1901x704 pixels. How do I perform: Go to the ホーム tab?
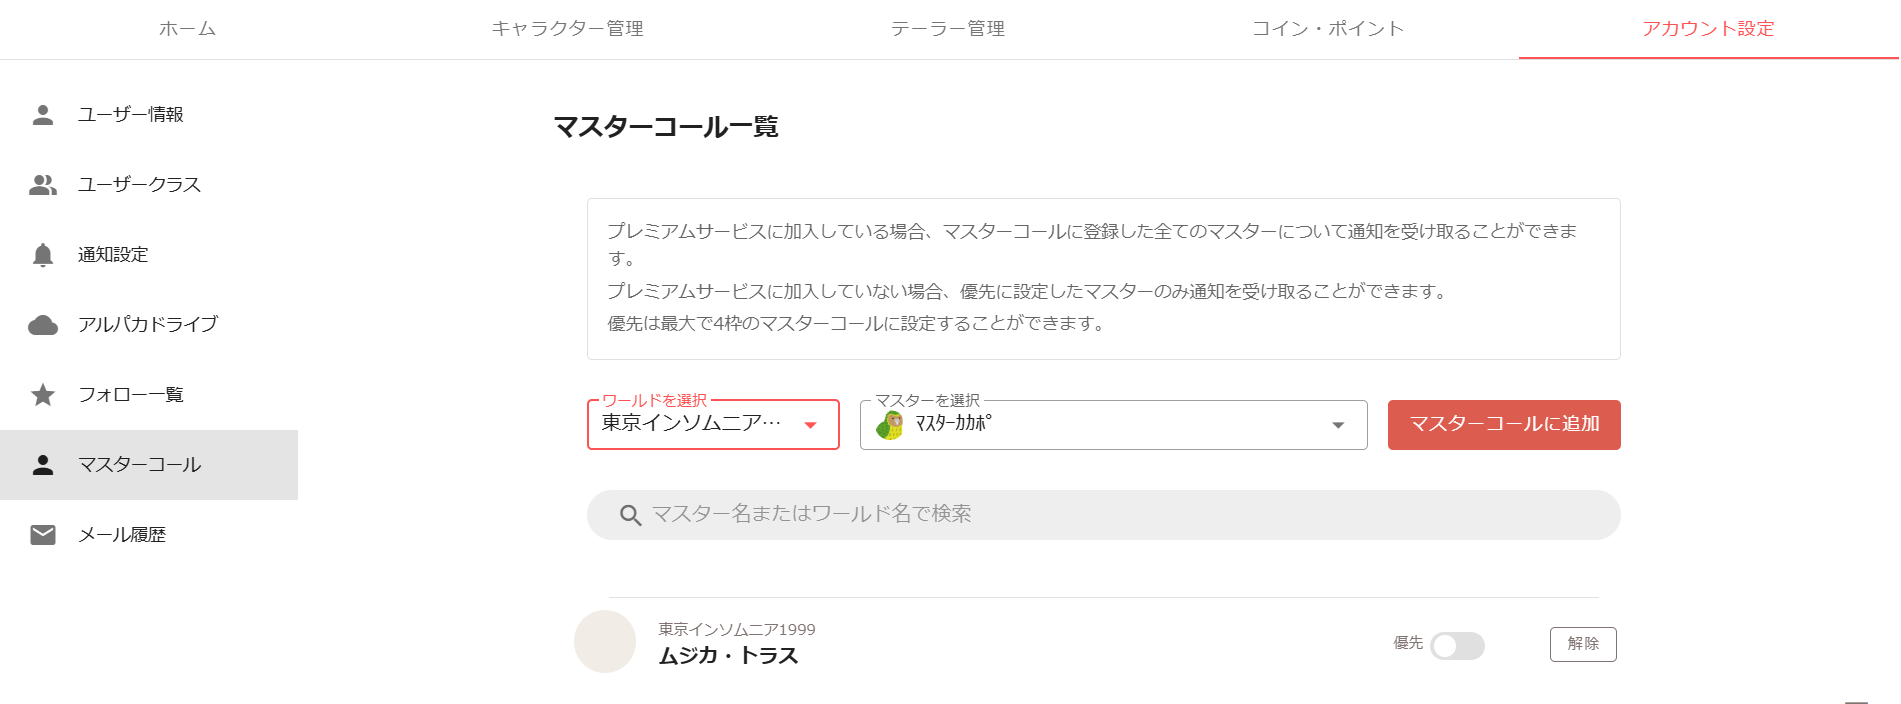pyautogui.click(x=188, y=29)
